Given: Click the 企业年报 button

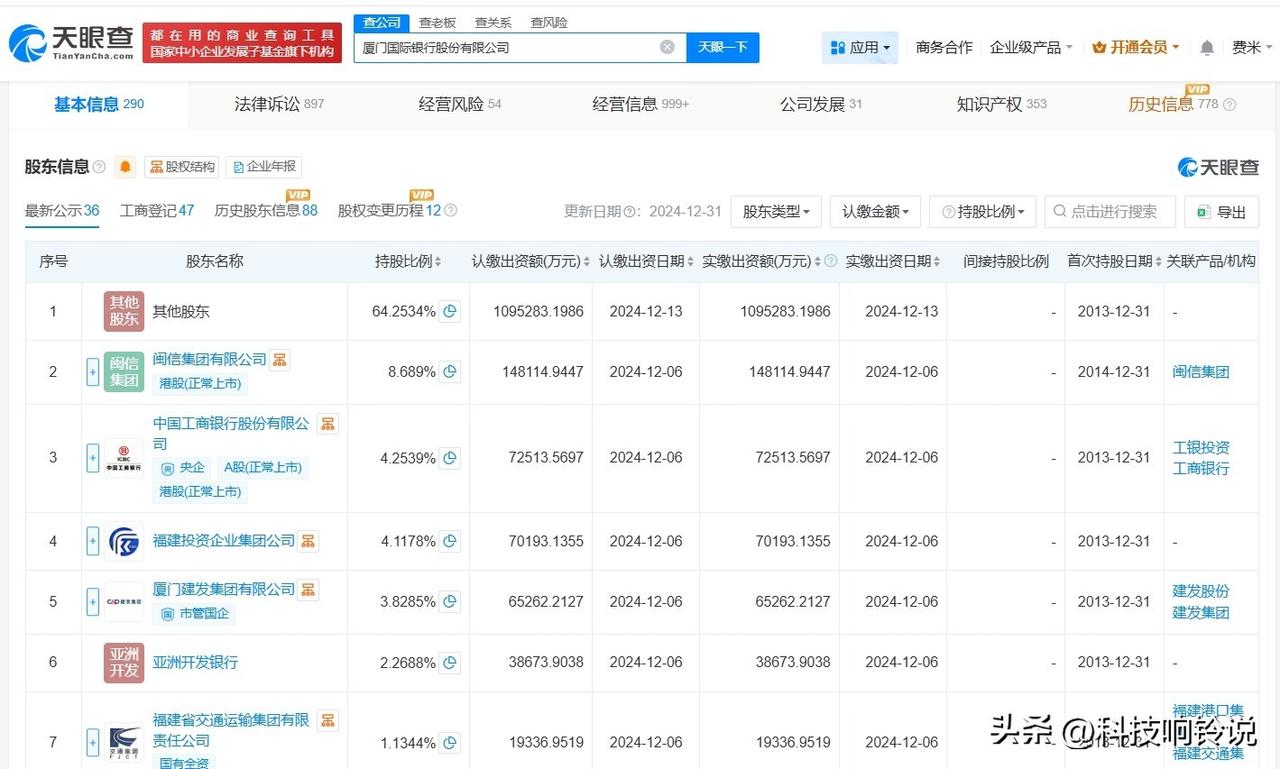Looking at the screenshot, I should [x=263, y=167].
